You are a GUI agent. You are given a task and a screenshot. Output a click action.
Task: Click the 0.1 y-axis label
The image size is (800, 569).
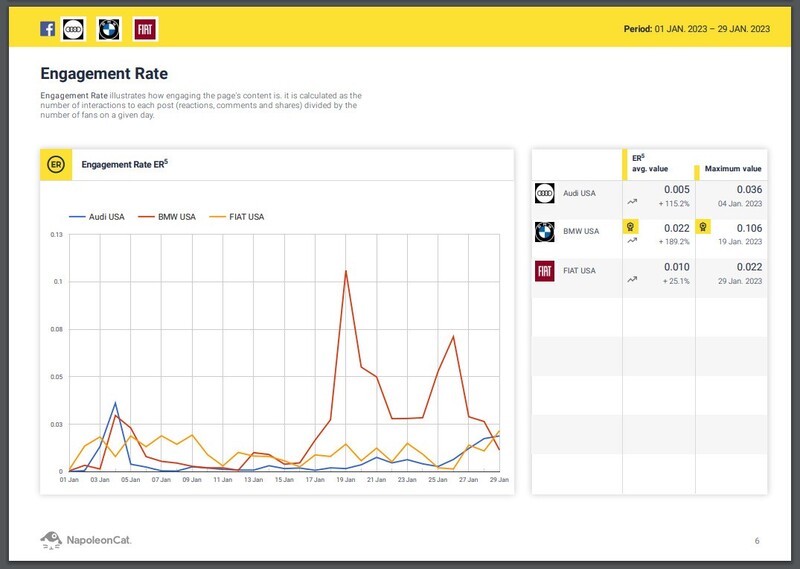point(58,282)
